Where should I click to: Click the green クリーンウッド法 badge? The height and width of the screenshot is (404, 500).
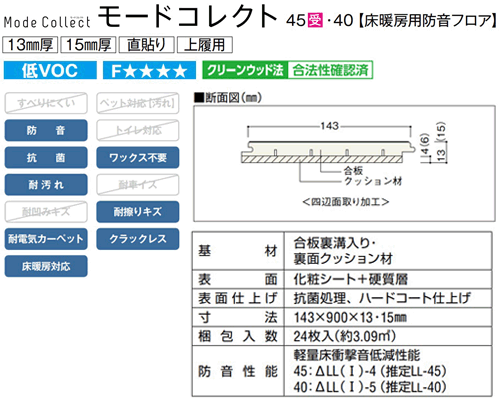pos(245,70)
